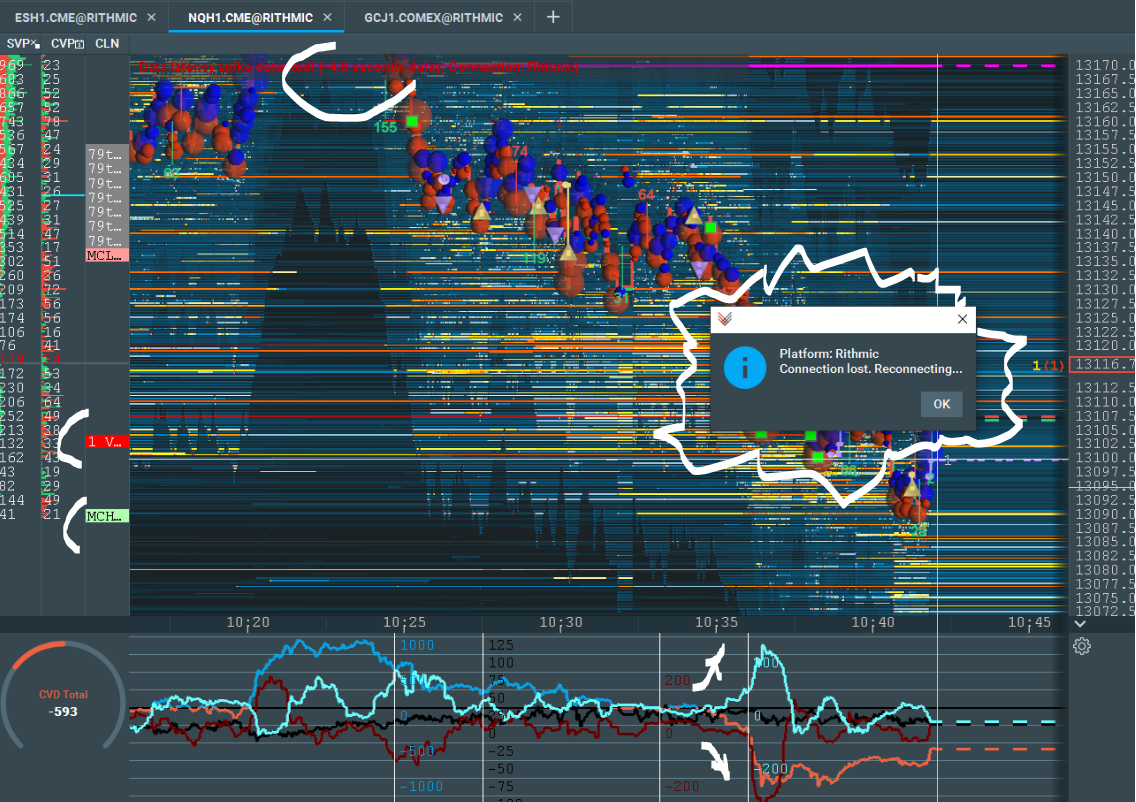Close the NQH1.CME@RITHMIC tab
The width and height of the screenshot is (1136, 802).
pos(327,17)
